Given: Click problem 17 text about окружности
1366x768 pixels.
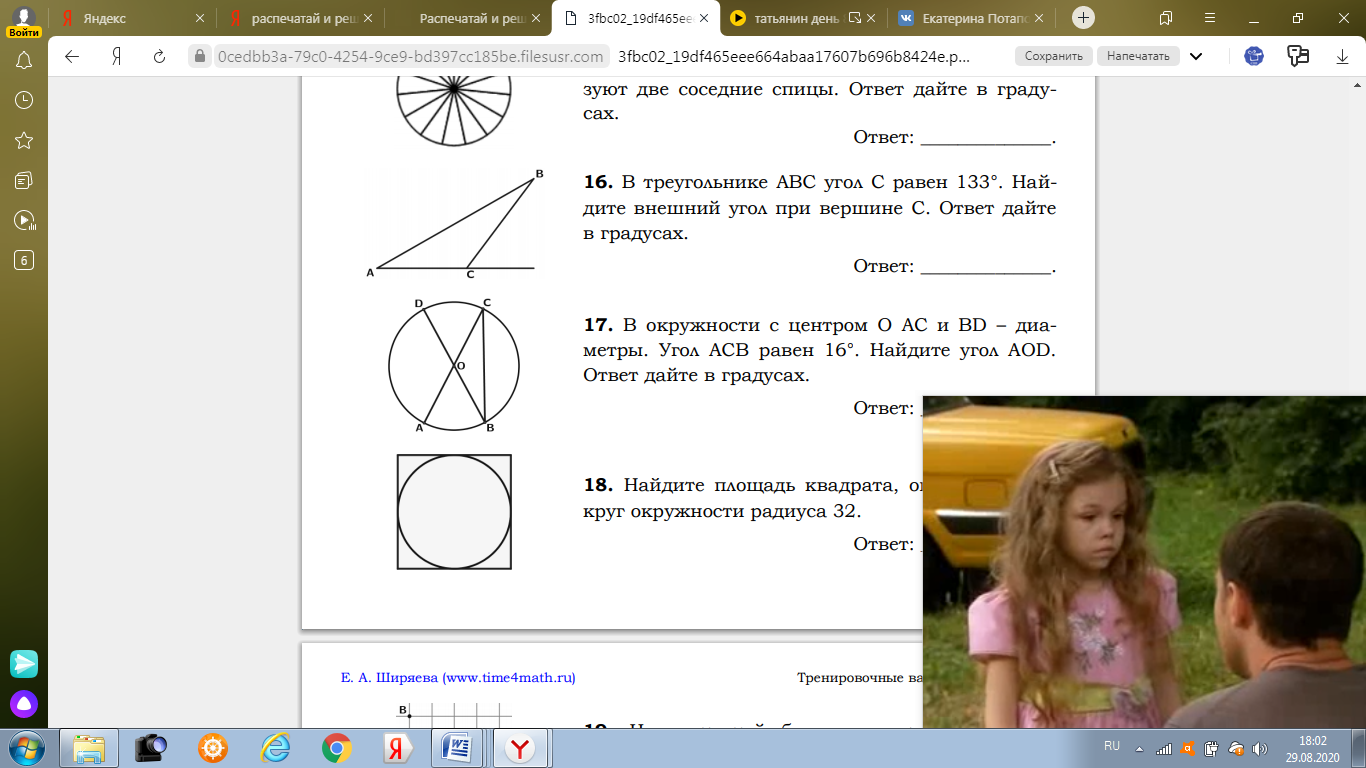Looking at the screenshot, I should point(820,351).
